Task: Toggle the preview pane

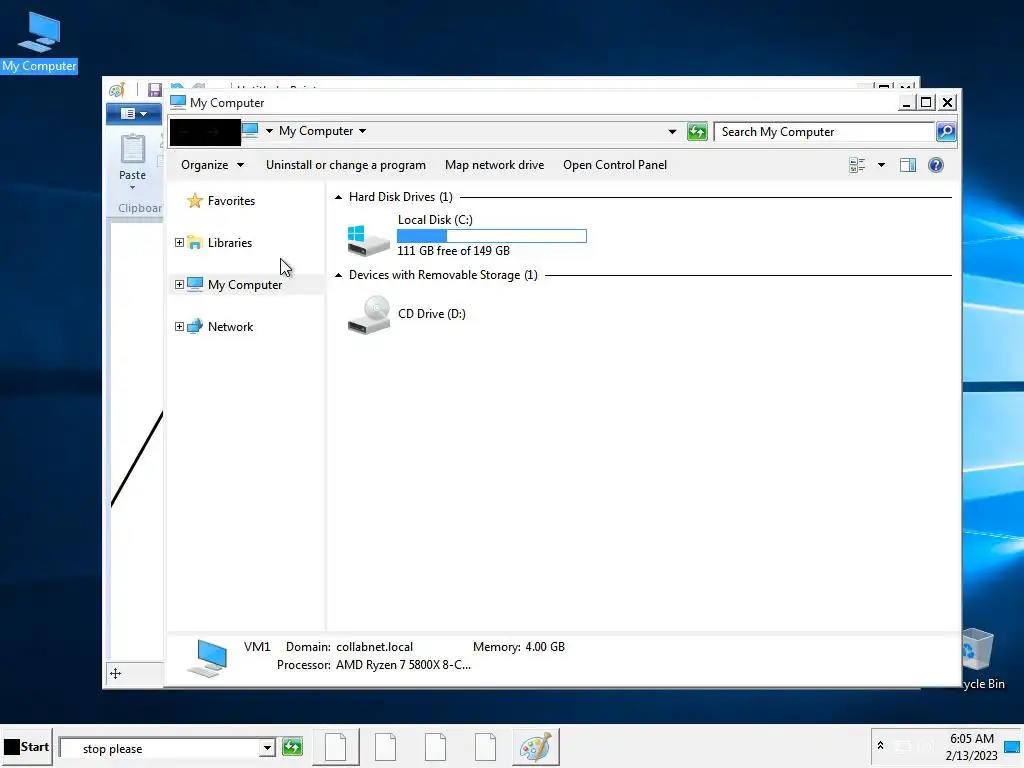Action: [x=908, y=165]
